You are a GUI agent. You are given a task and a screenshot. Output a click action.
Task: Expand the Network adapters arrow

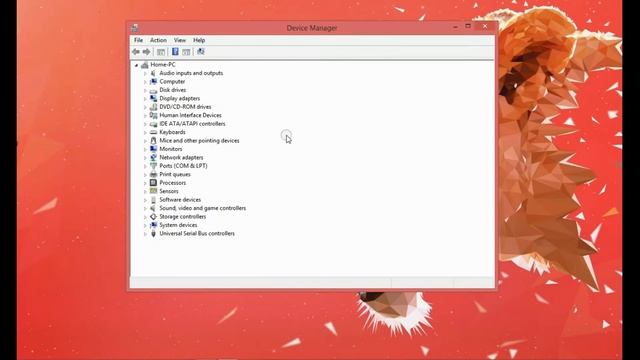click(145, 158)
